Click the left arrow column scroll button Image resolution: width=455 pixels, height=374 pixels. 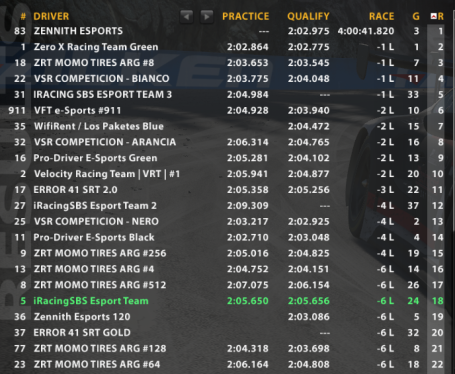186,16
